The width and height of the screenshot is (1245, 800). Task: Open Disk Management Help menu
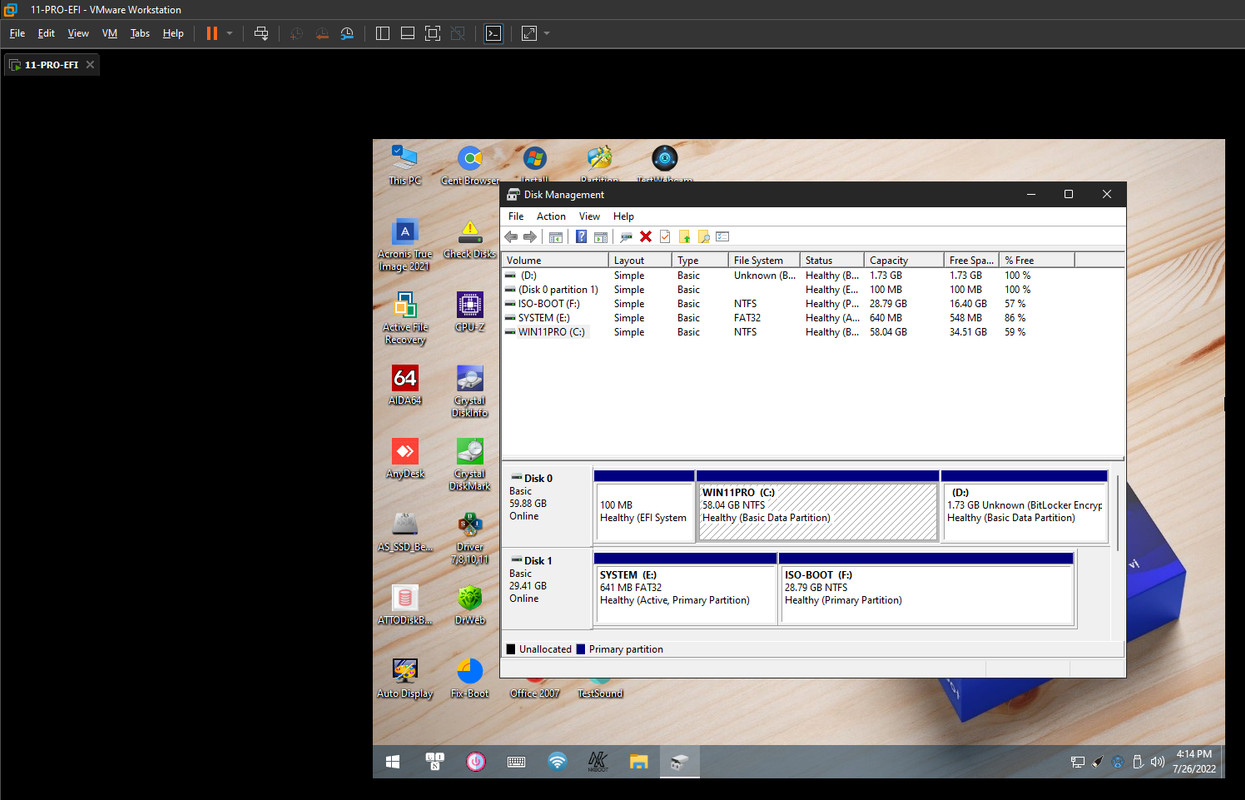(x=624, y=216)
